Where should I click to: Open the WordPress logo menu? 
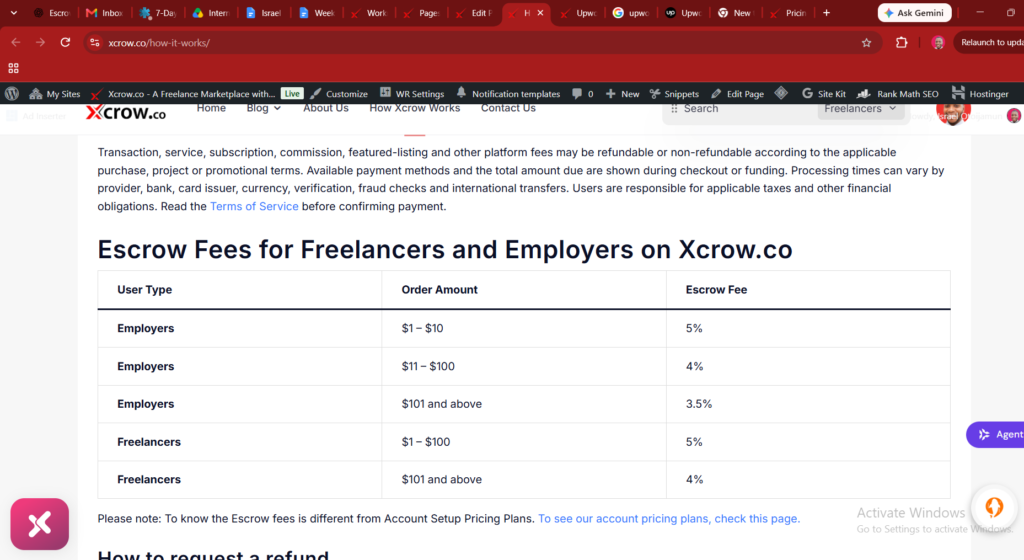point(12,93)
